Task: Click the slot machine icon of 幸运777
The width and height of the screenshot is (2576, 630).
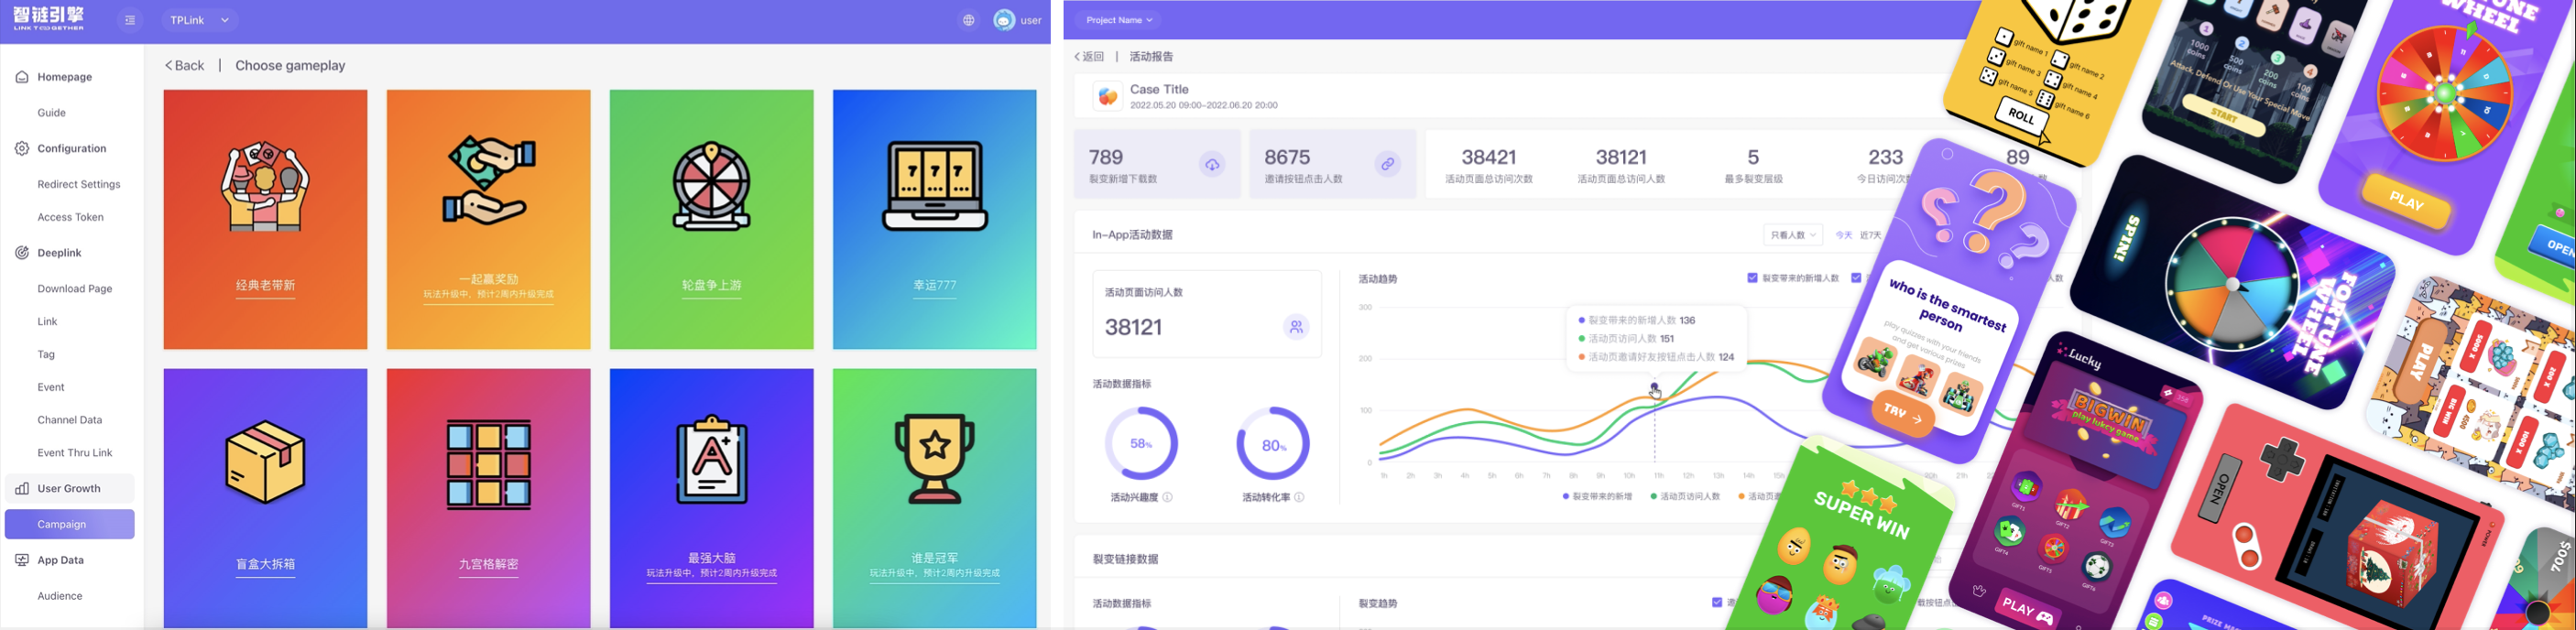Action: pos(935,186)
